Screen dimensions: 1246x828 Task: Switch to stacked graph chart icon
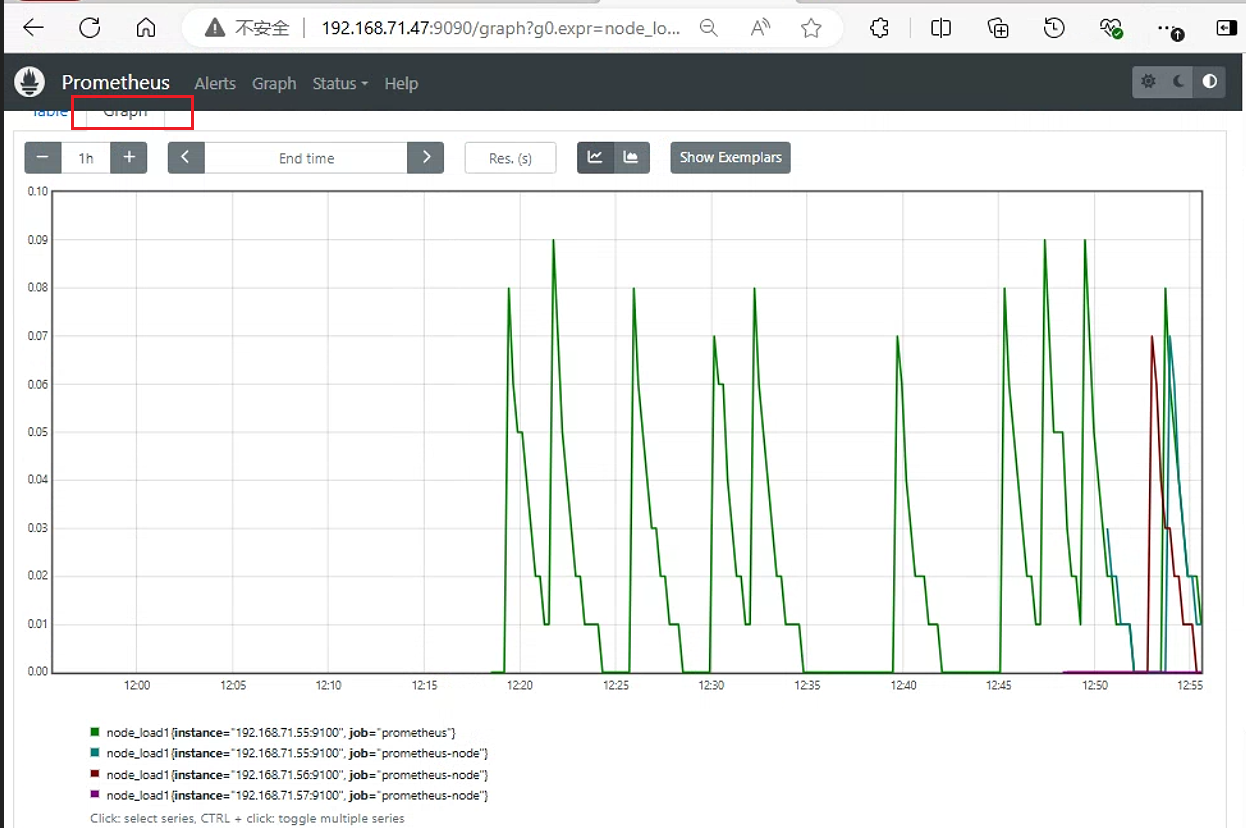coord(631,157)
